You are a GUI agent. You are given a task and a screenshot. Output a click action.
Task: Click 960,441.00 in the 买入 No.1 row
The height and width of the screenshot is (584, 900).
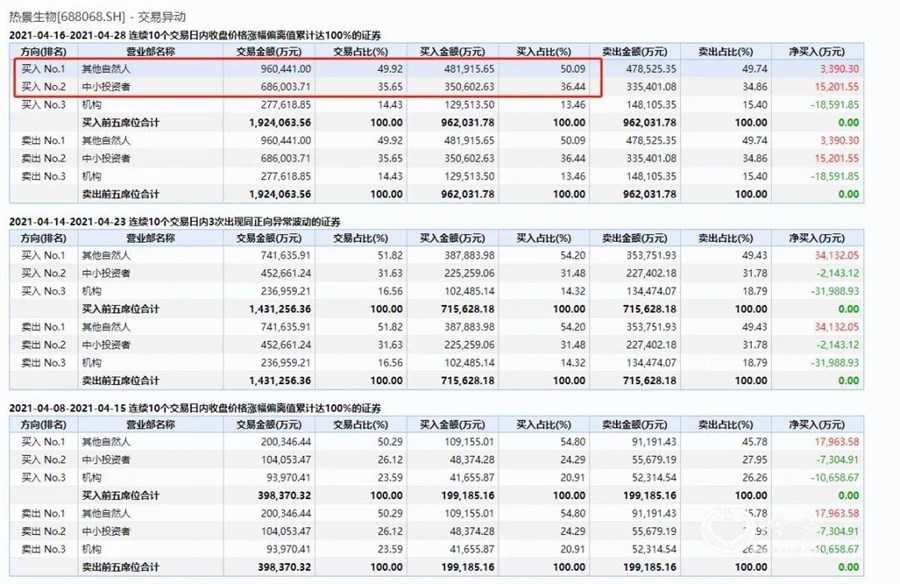[x=286, y=69]
